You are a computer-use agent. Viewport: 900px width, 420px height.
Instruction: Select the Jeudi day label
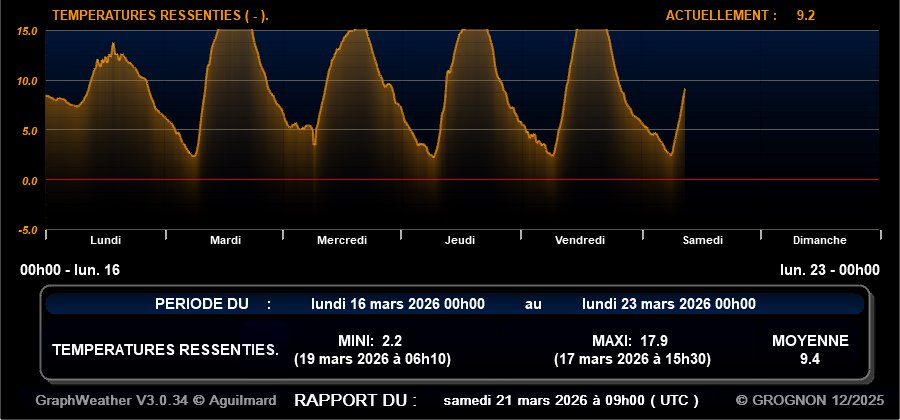pos(460,240)
